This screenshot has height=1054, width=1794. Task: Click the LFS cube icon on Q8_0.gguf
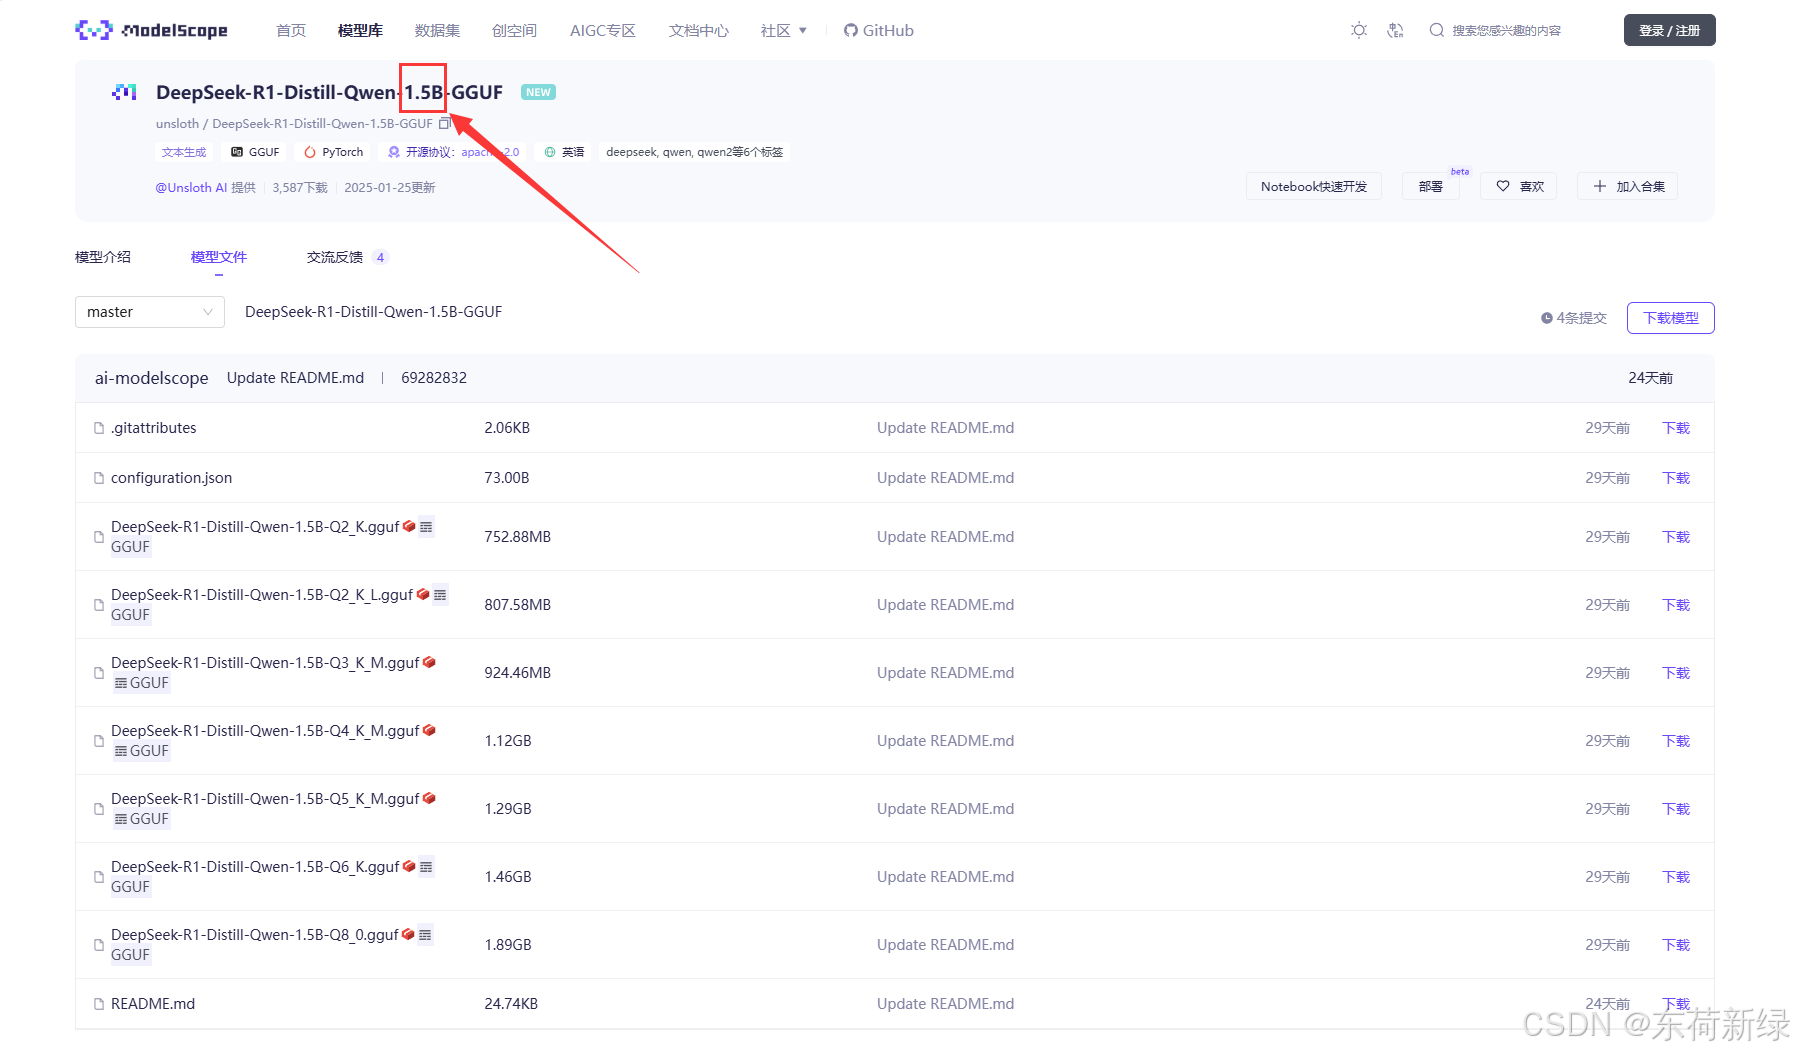coord(408,934)
